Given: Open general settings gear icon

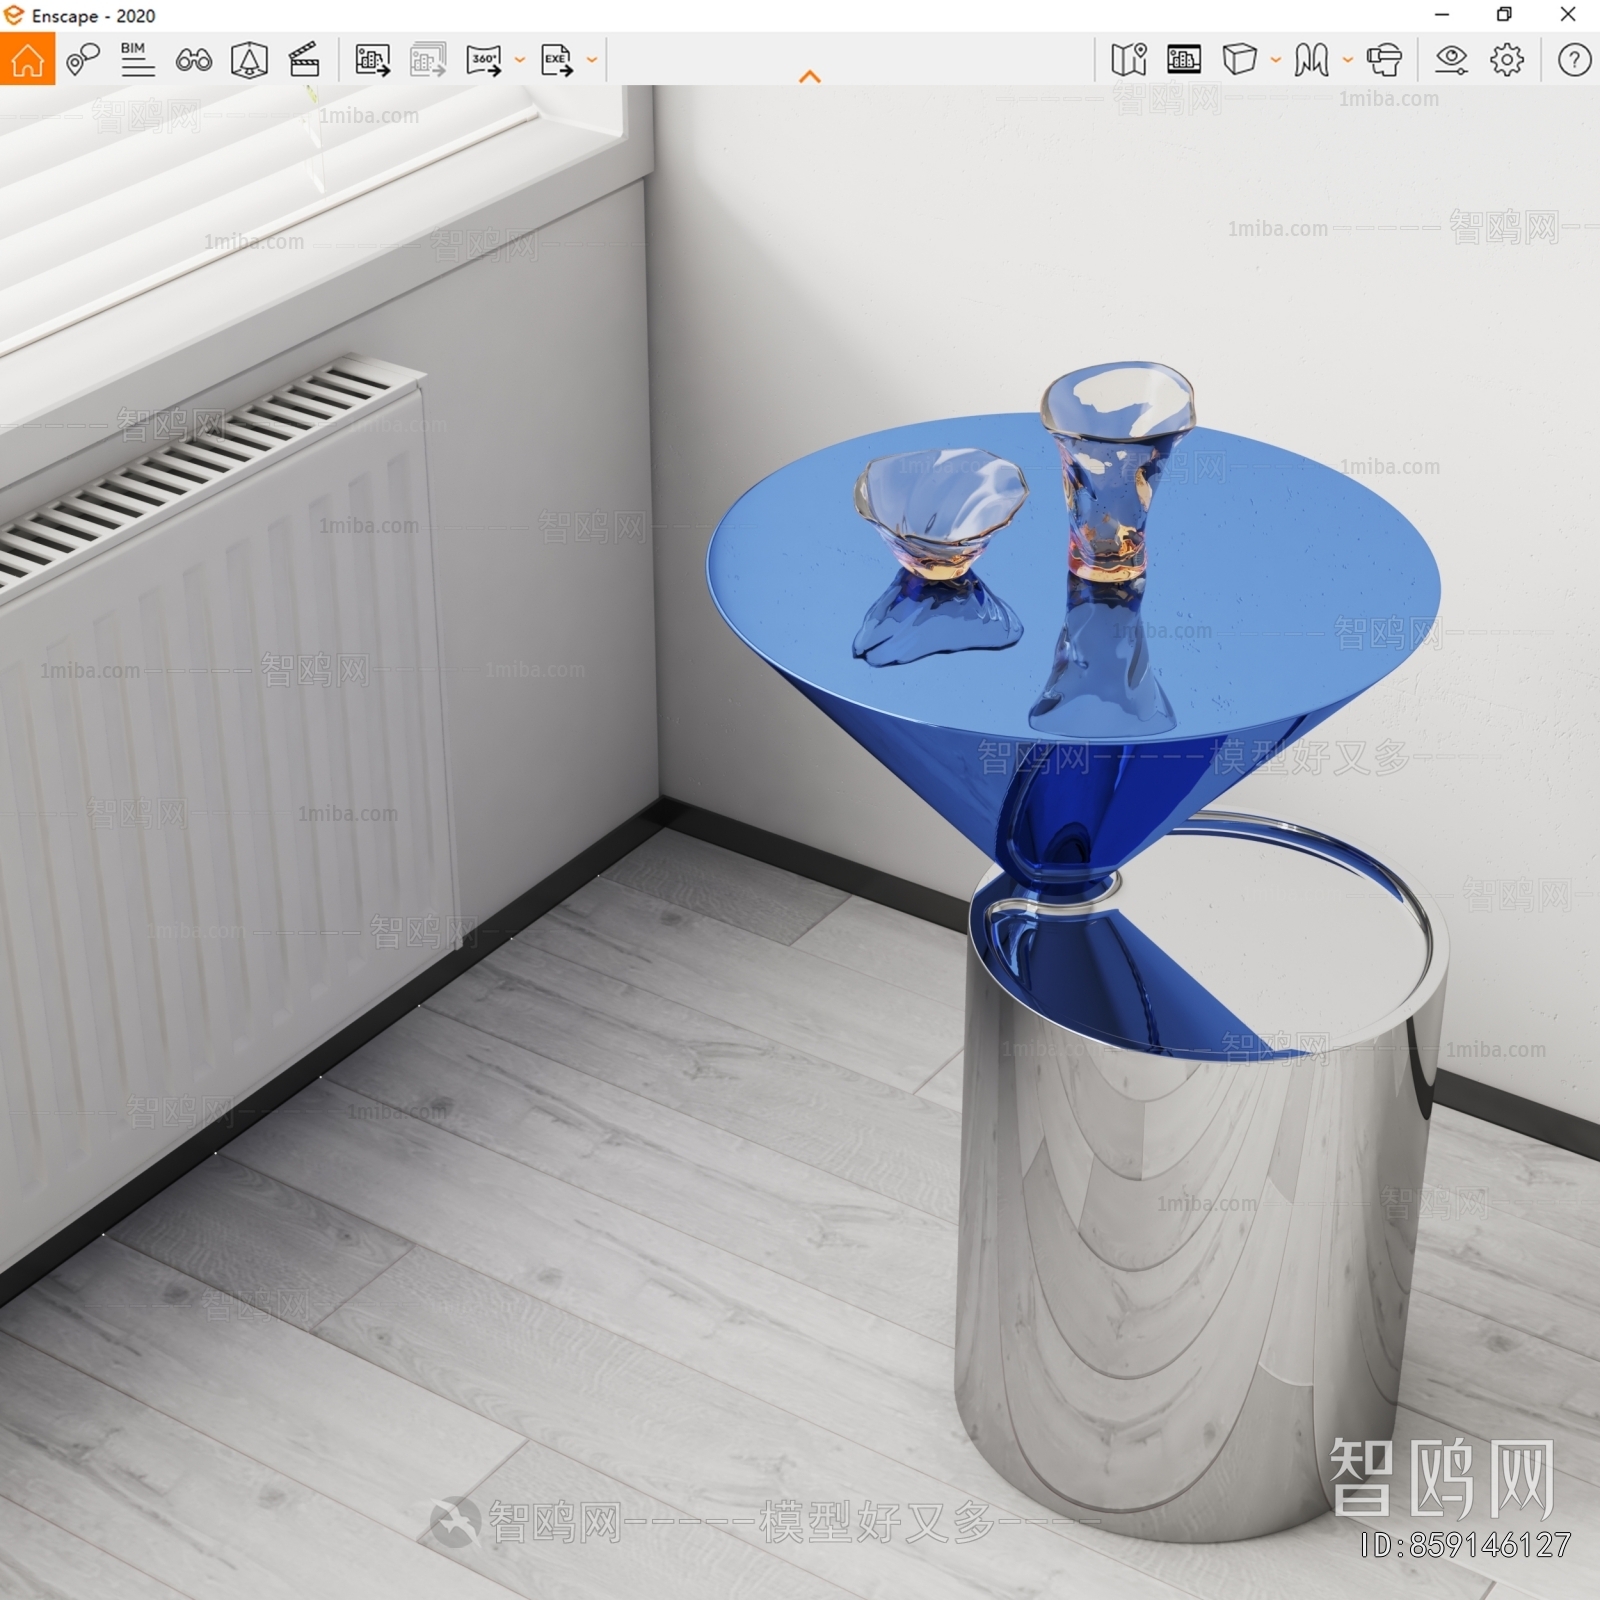Looking at the screenshot, I should pyautogui.click(x=1507, y=60).
